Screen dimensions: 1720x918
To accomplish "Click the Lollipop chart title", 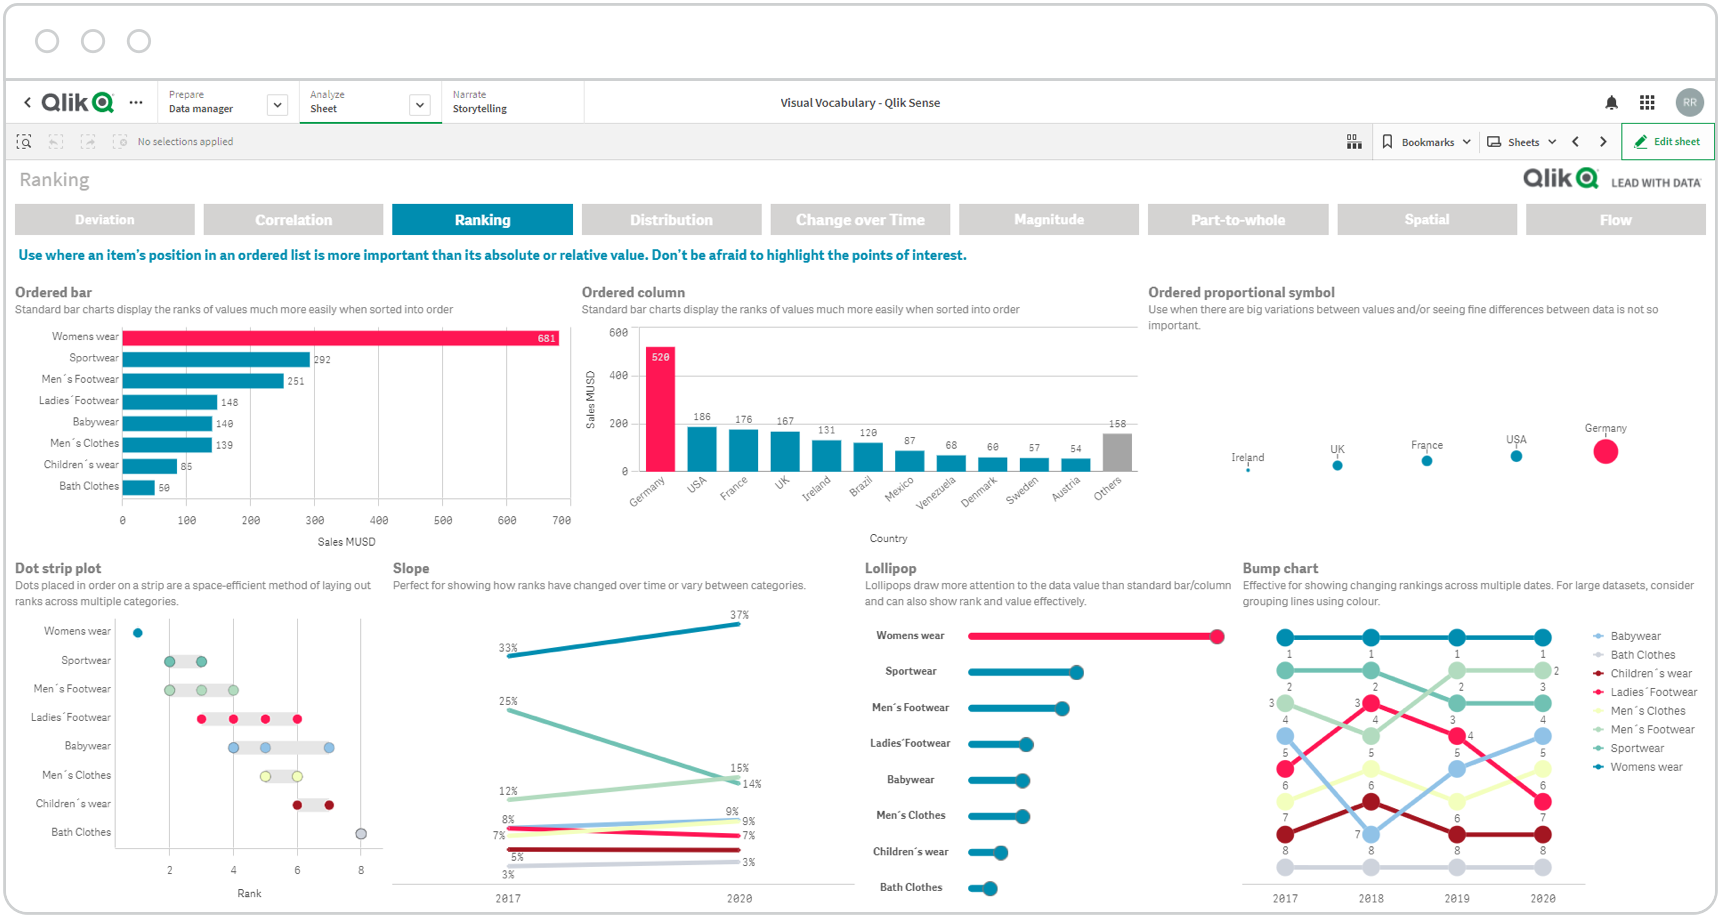I will [x=890, y=568].
